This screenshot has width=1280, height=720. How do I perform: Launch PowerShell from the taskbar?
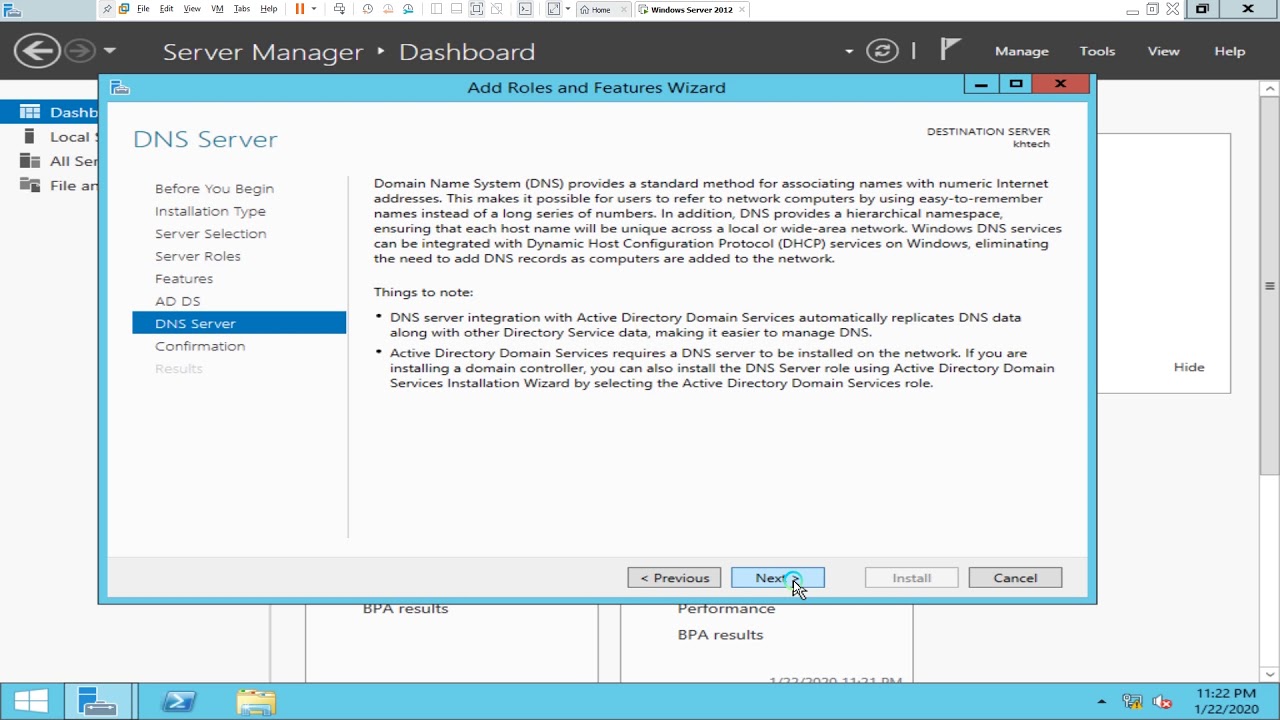point(178,702)
